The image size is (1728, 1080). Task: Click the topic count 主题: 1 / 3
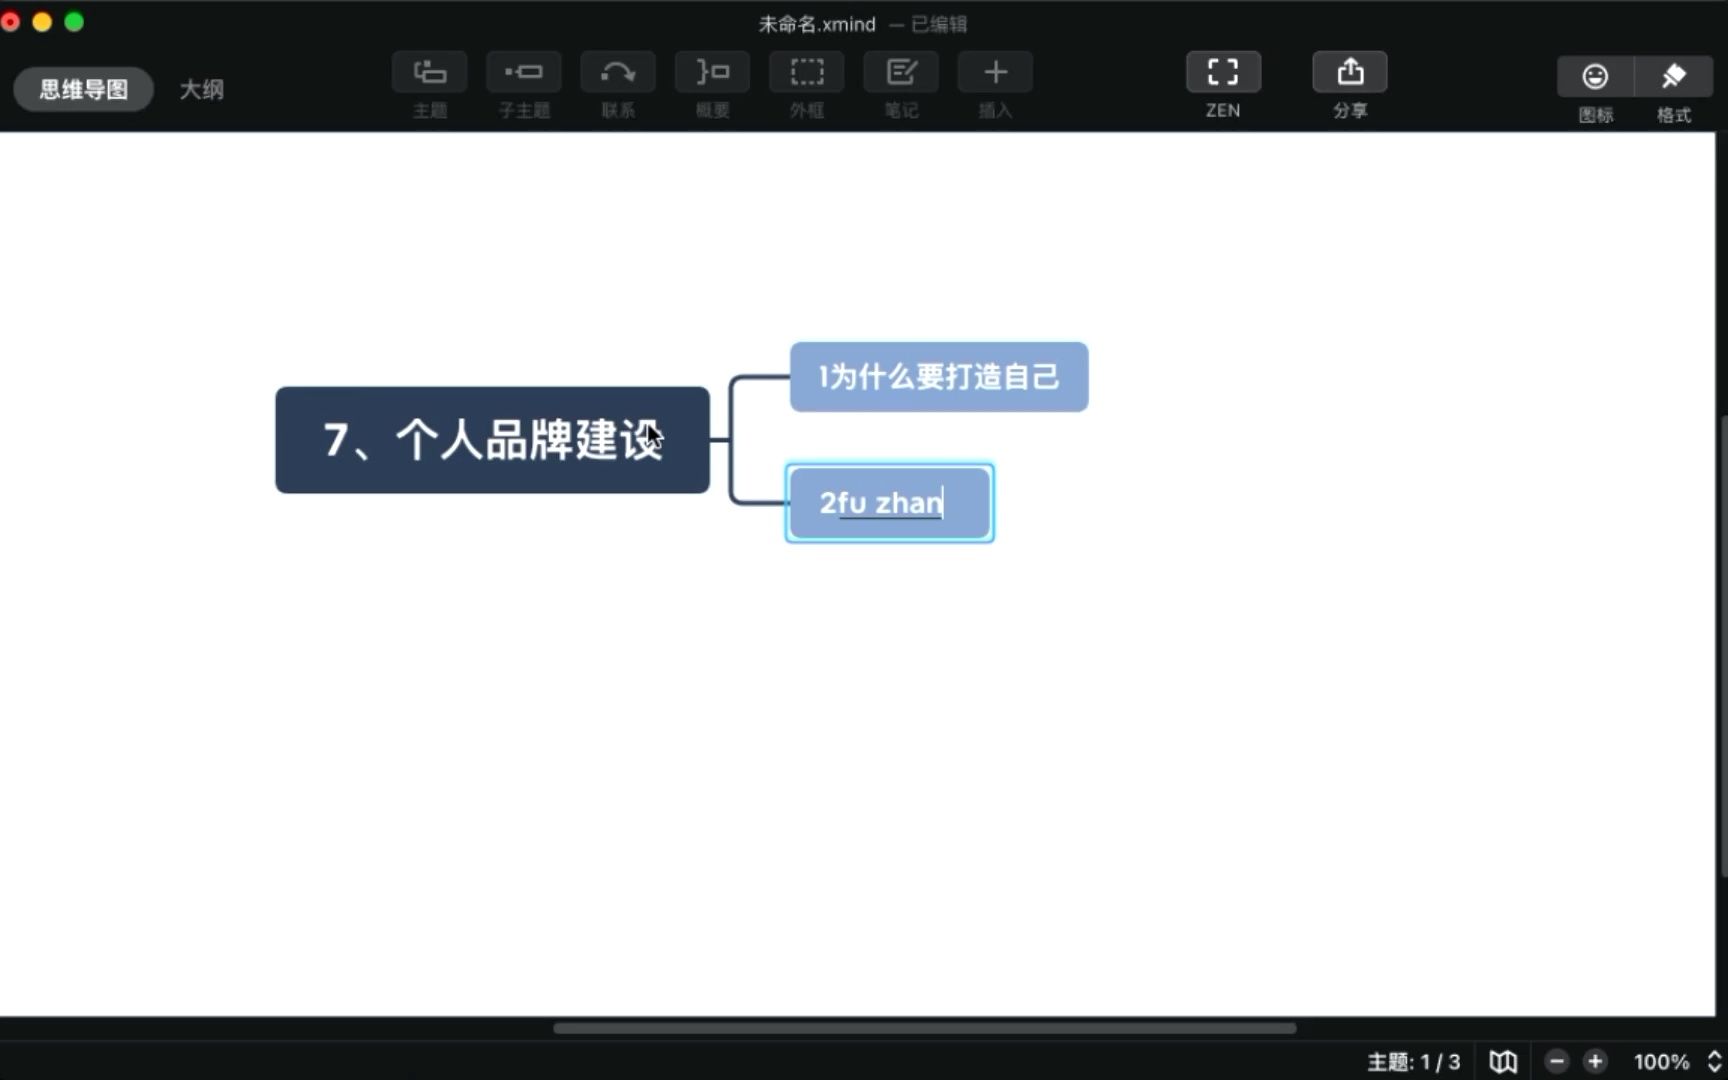[x=1413, y=1062]
